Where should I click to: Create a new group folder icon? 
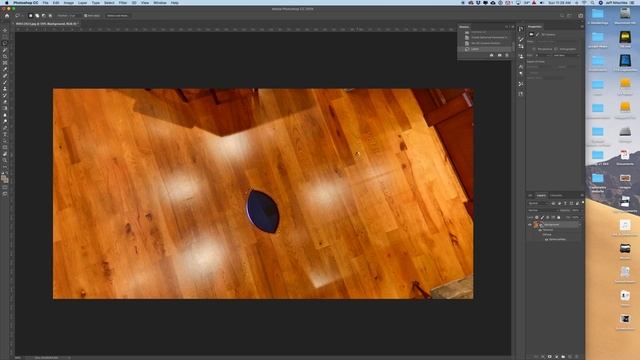(x=563, y=357)
